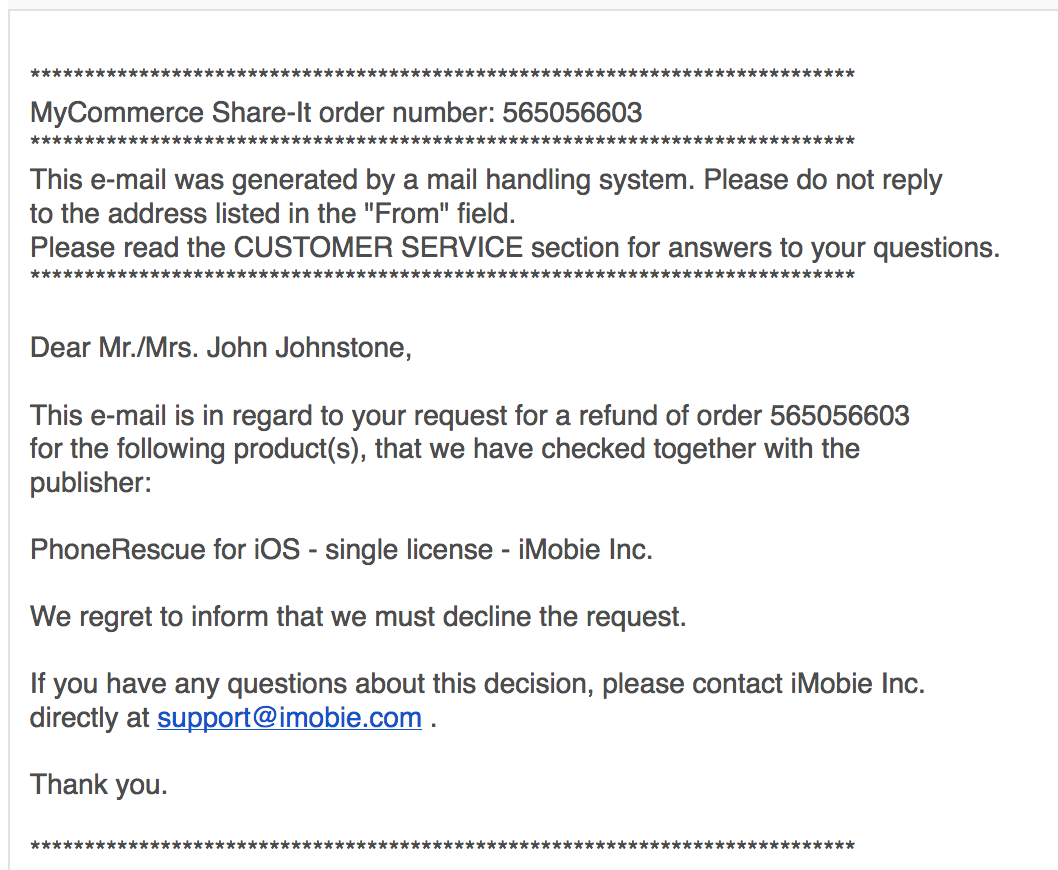Click the "We regret to inform" sentence
Screen dimensions: 1058x870
click(x=358, y=616)
